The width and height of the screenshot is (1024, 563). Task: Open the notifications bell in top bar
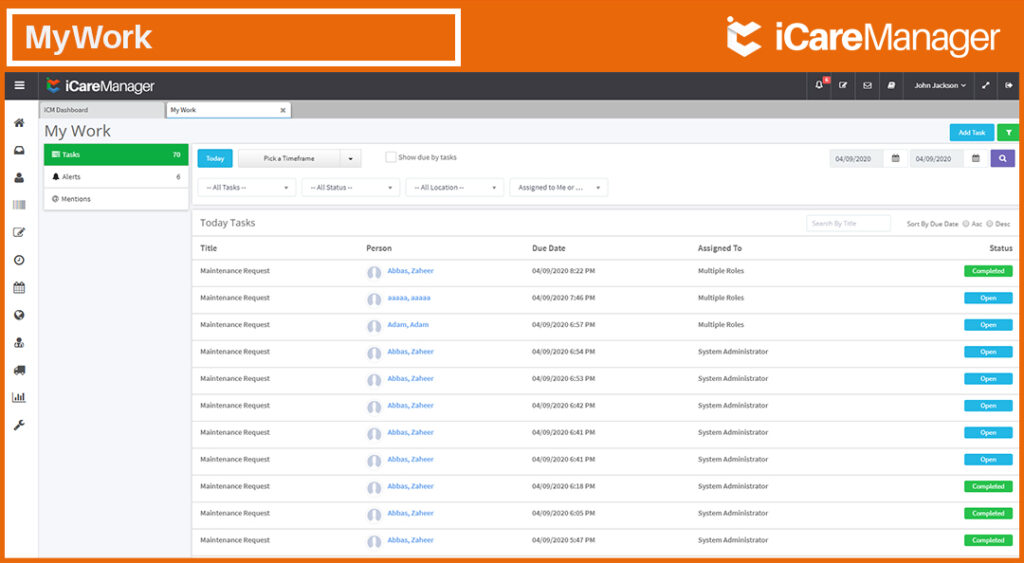(x=820, y=86)
